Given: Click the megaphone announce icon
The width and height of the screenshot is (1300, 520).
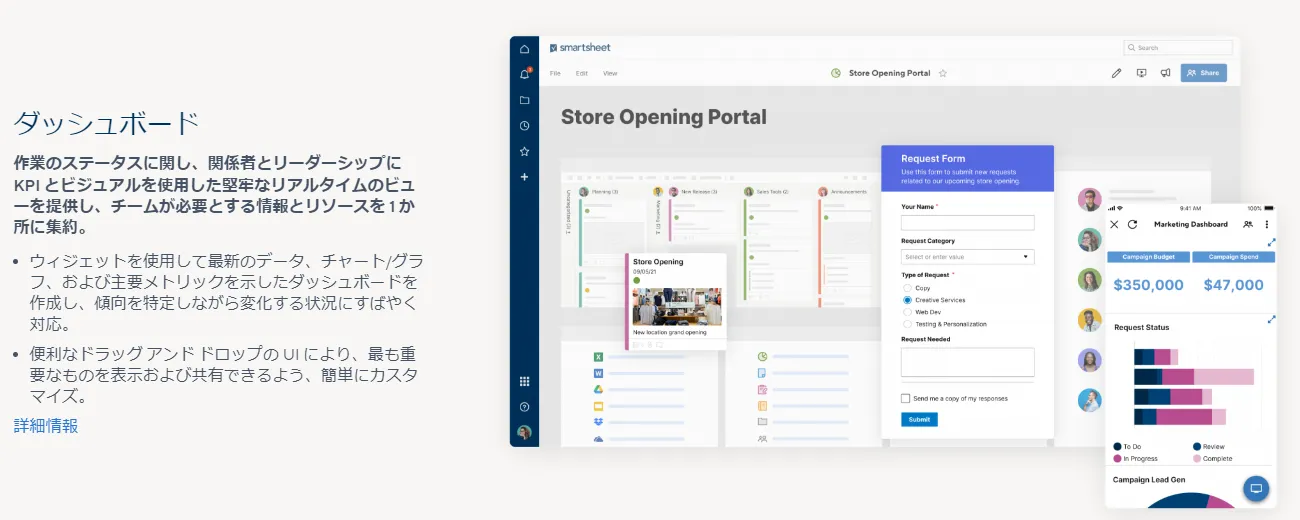Looking at the screenshot, I should [x=1165, y=73].
